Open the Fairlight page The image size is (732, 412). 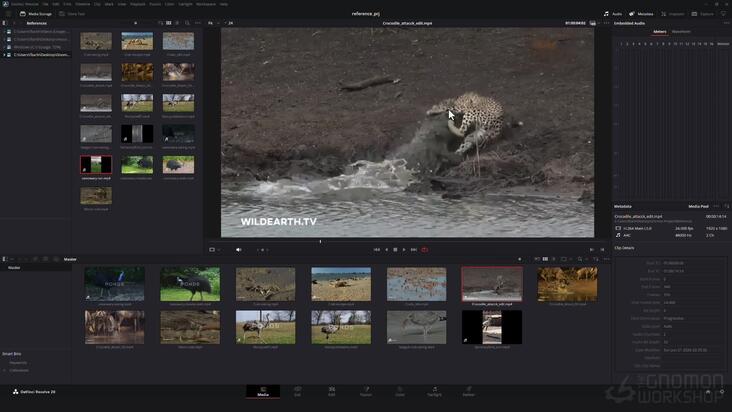click(x=434, y=391)
